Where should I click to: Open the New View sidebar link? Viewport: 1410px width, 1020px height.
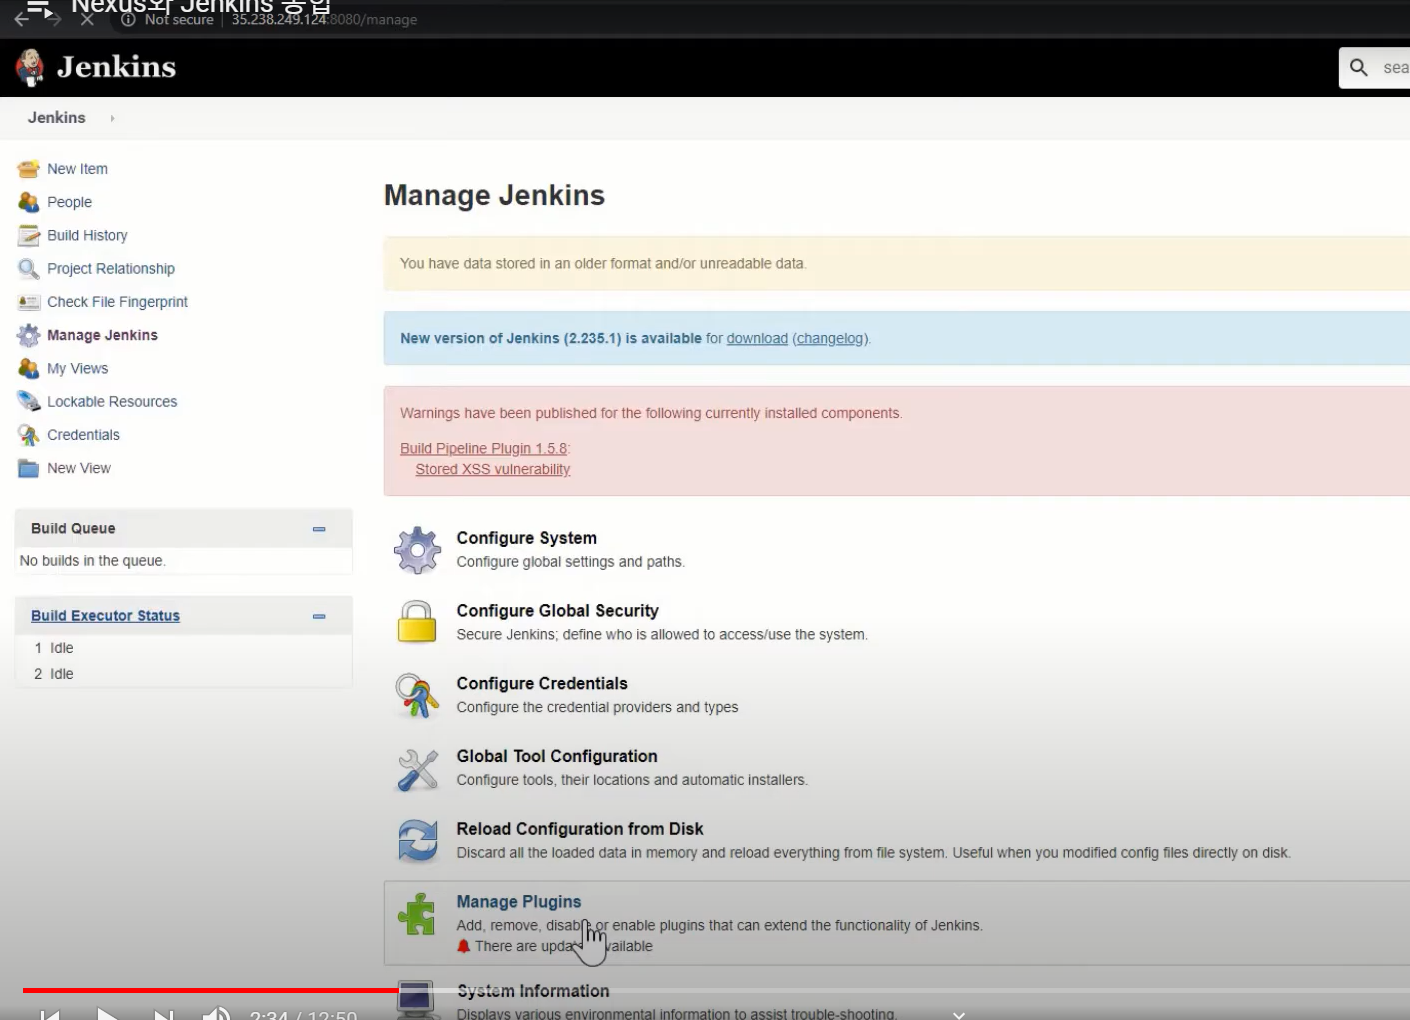click(x=79, y=468)
